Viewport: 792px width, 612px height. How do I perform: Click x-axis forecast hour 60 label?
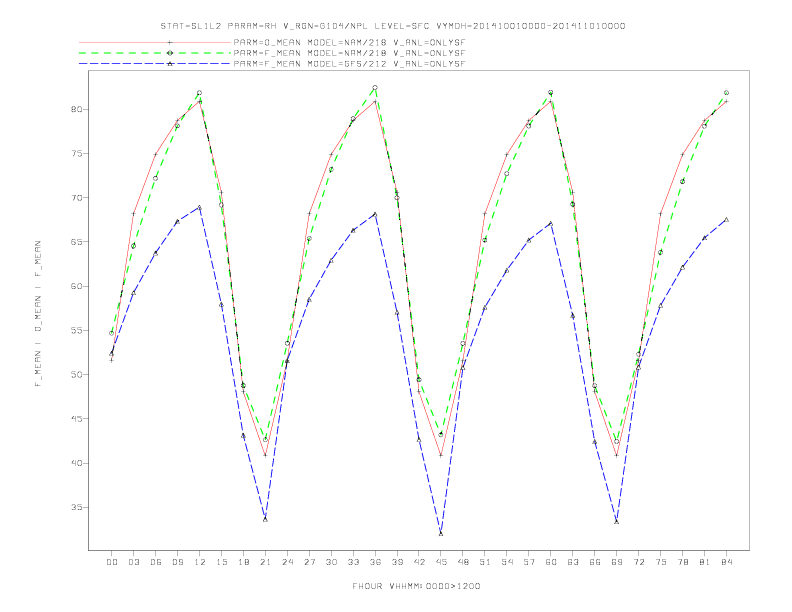pos(551,562)
